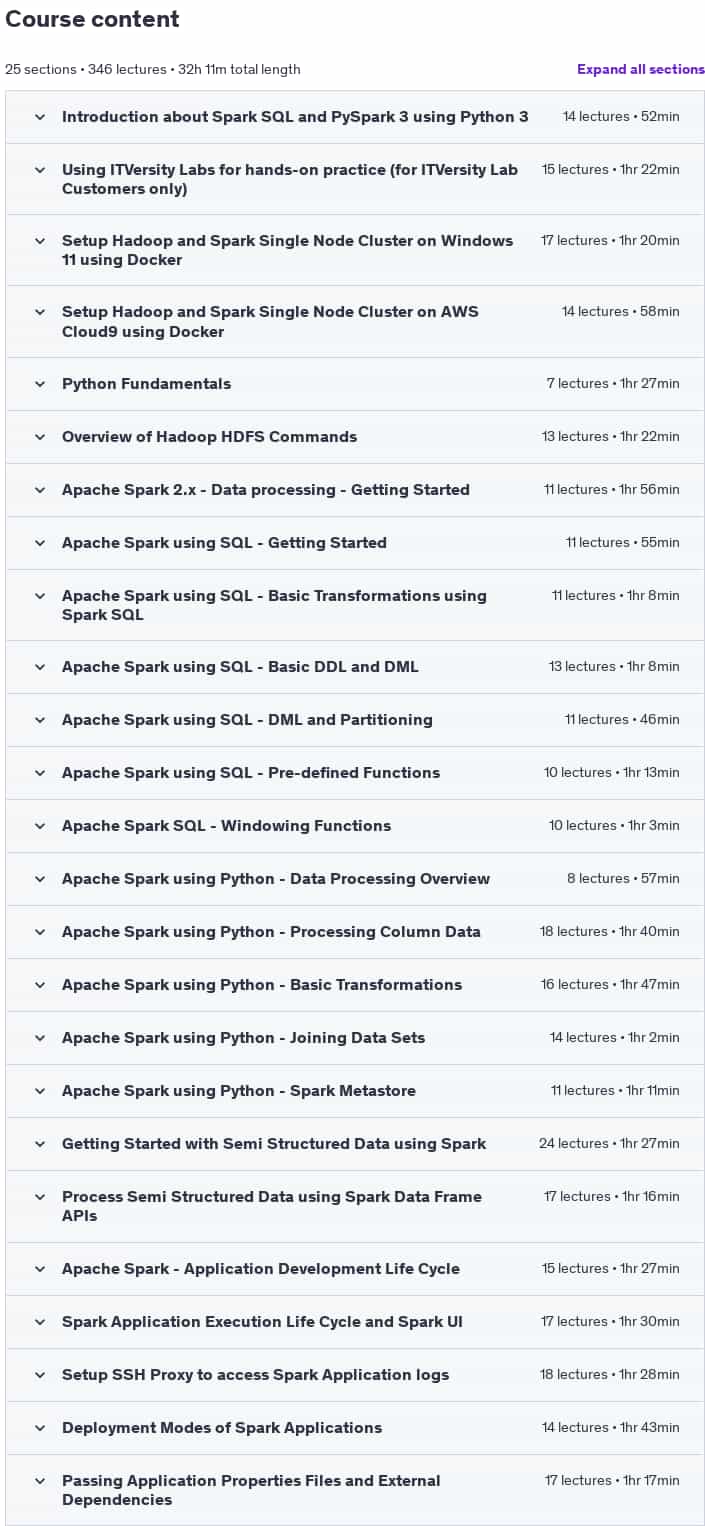Screen dimensions: 705x1526
Task: Expand chevron for Passing Application Properties Files section
Action: point(40,1481)
